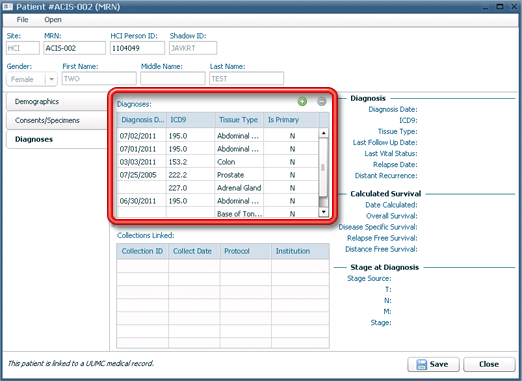The height and width of the screenshot is (381, 522).
Task: Click the 222.2 ICD9 cell
Action: point(190,175)
